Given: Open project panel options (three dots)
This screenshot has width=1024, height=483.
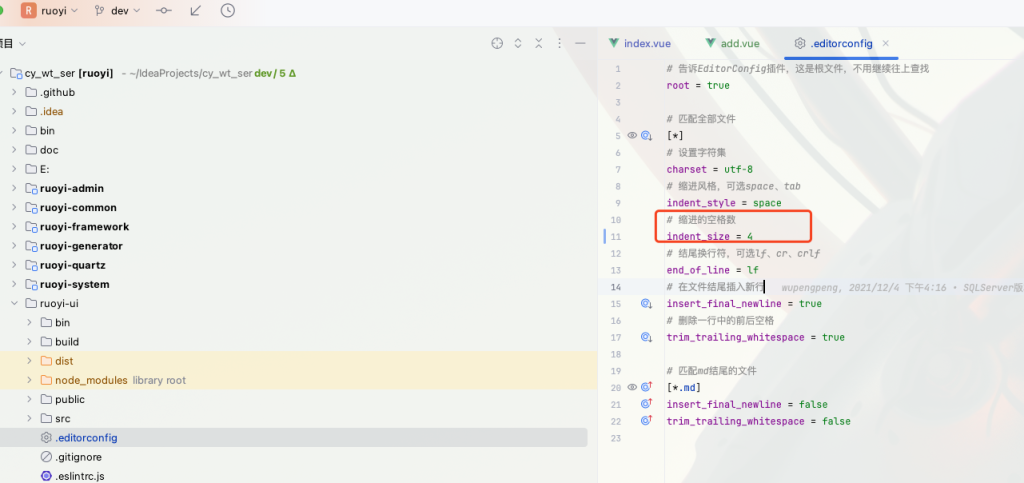Looking at the screenshot, I should click(x=560, y=44).
